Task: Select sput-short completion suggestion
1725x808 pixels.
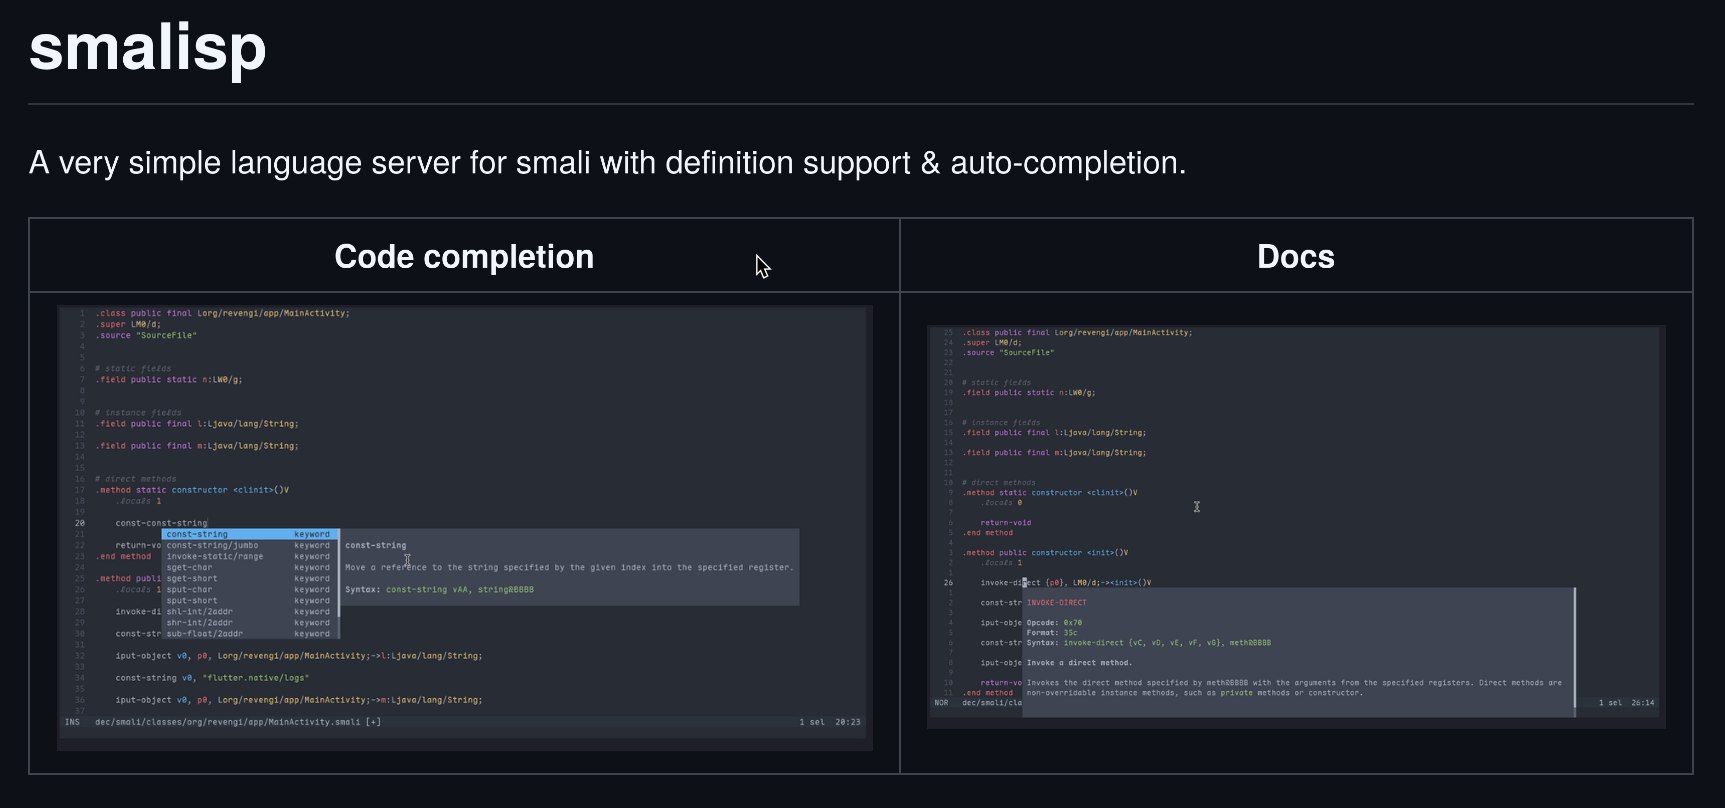Action: coord(192,600)
